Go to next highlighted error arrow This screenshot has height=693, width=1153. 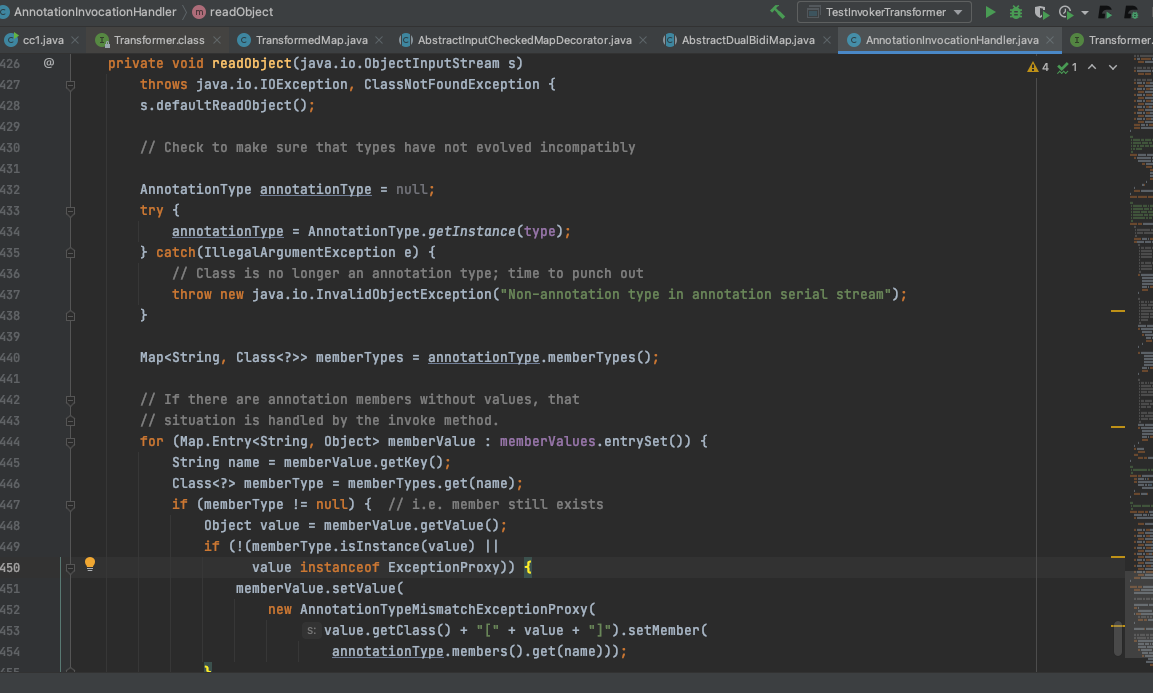point(1113,67)
